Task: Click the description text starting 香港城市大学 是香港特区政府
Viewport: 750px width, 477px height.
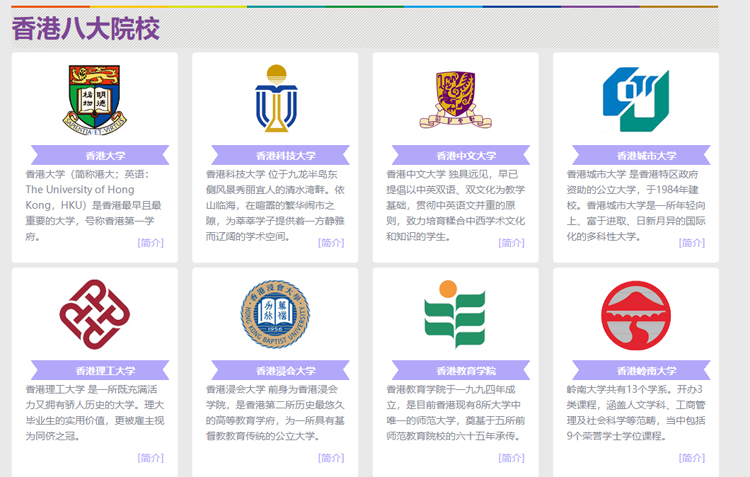Action: coord(636,205)
